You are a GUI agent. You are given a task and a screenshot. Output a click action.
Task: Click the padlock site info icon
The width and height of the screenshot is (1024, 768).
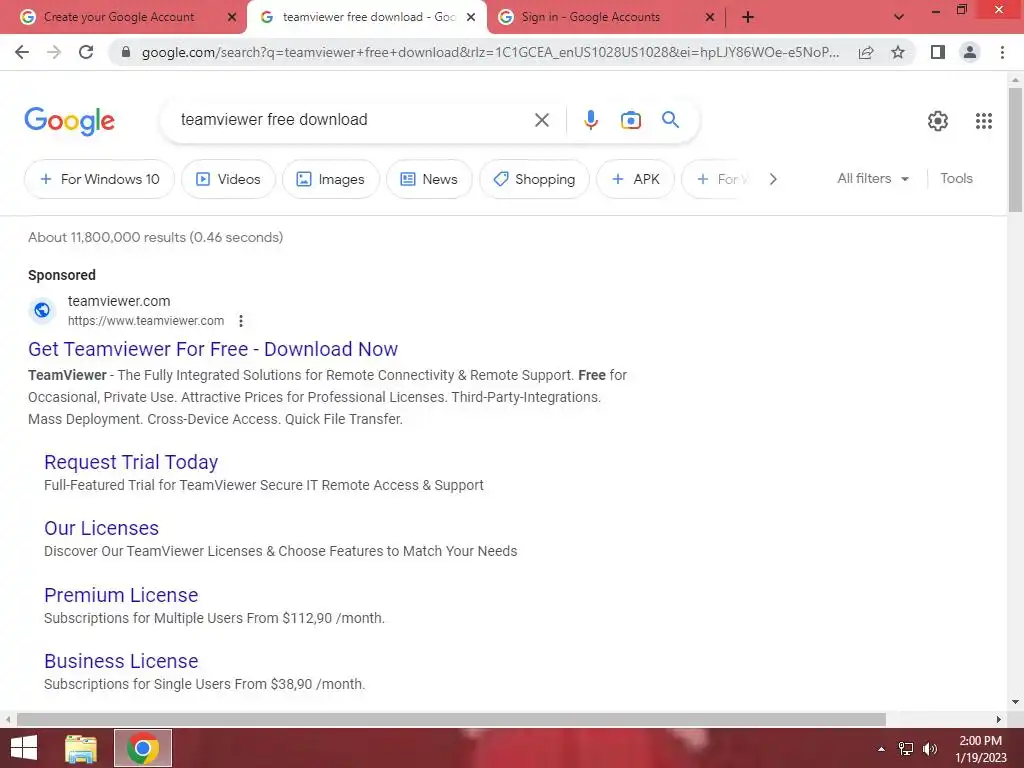[126, 52]
